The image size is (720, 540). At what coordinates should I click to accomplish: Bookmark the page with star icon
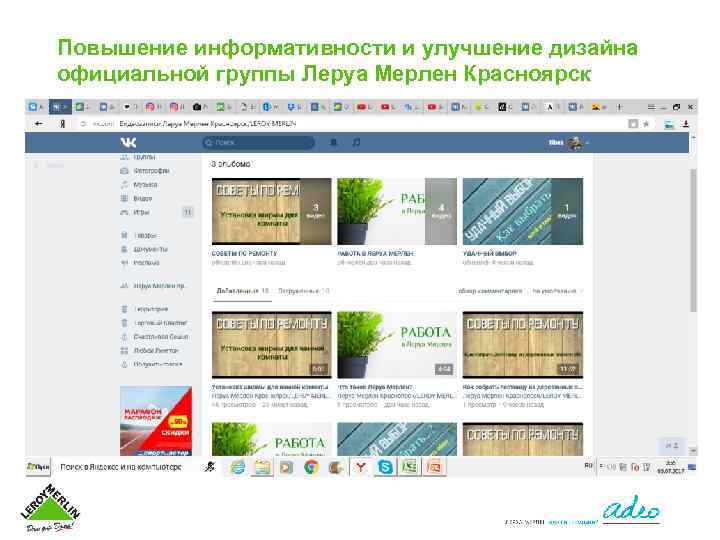pyautogui.click(x=646, y=124)
